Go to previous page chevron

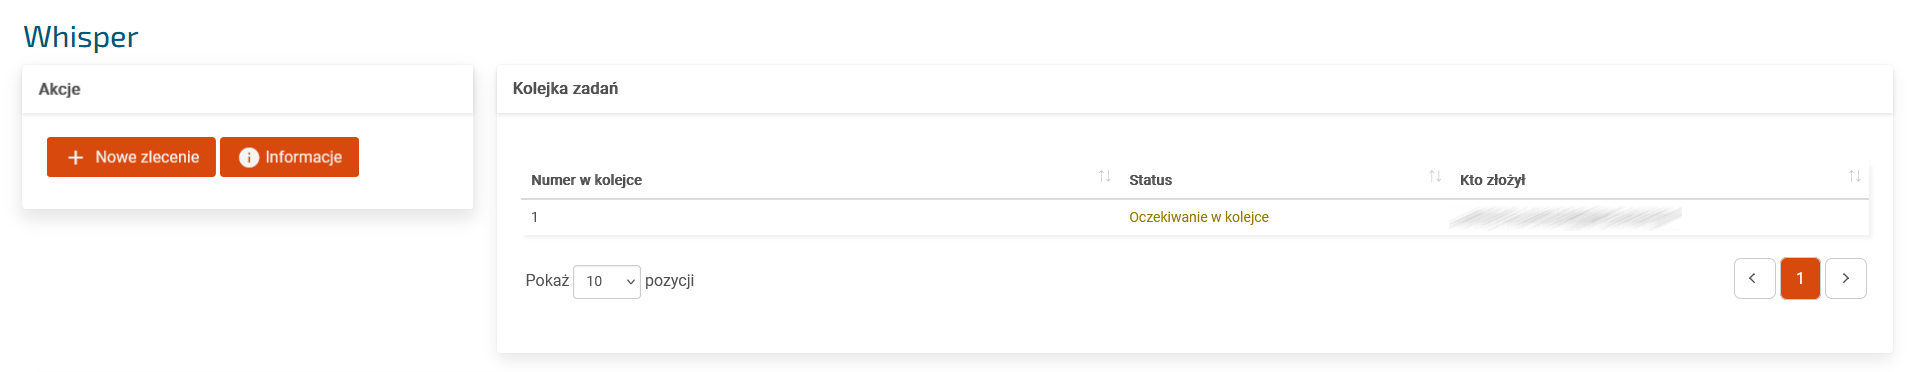click(1754, 279)
